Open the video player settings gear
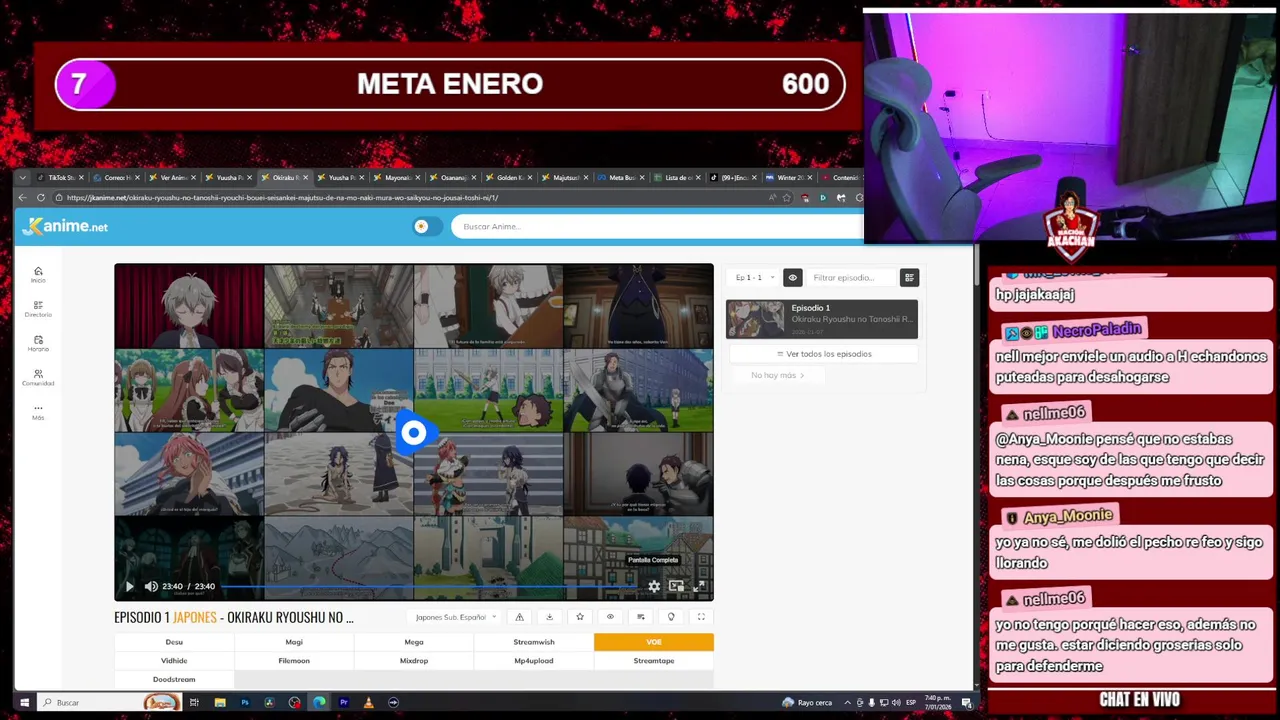This screenshot has width=1280, height=720. pos(654,587)
